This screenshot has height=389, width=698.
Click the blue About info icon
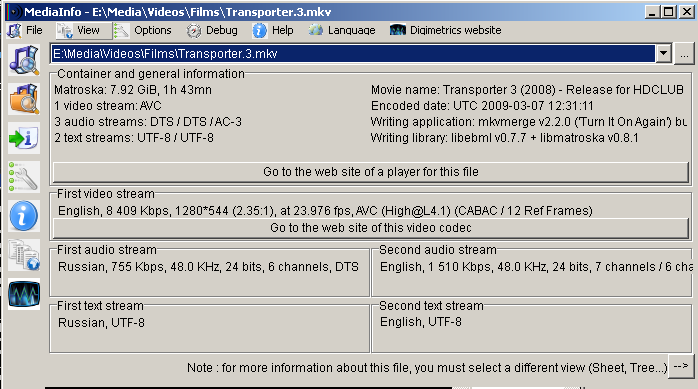coord(24,216)
